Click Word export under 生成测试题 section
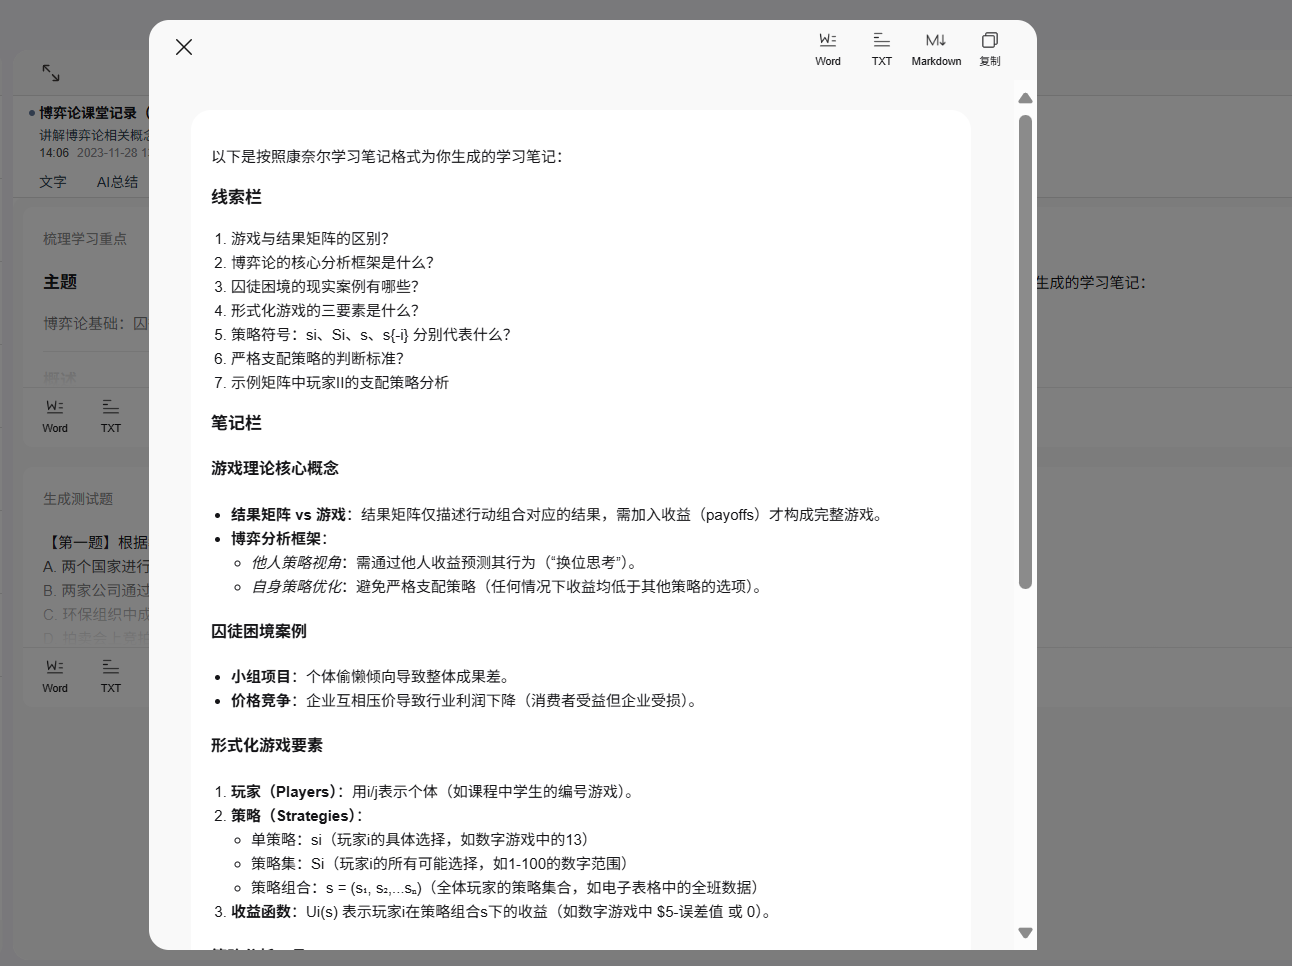The width and height of the screenshot is (1292, 966). 55,676
